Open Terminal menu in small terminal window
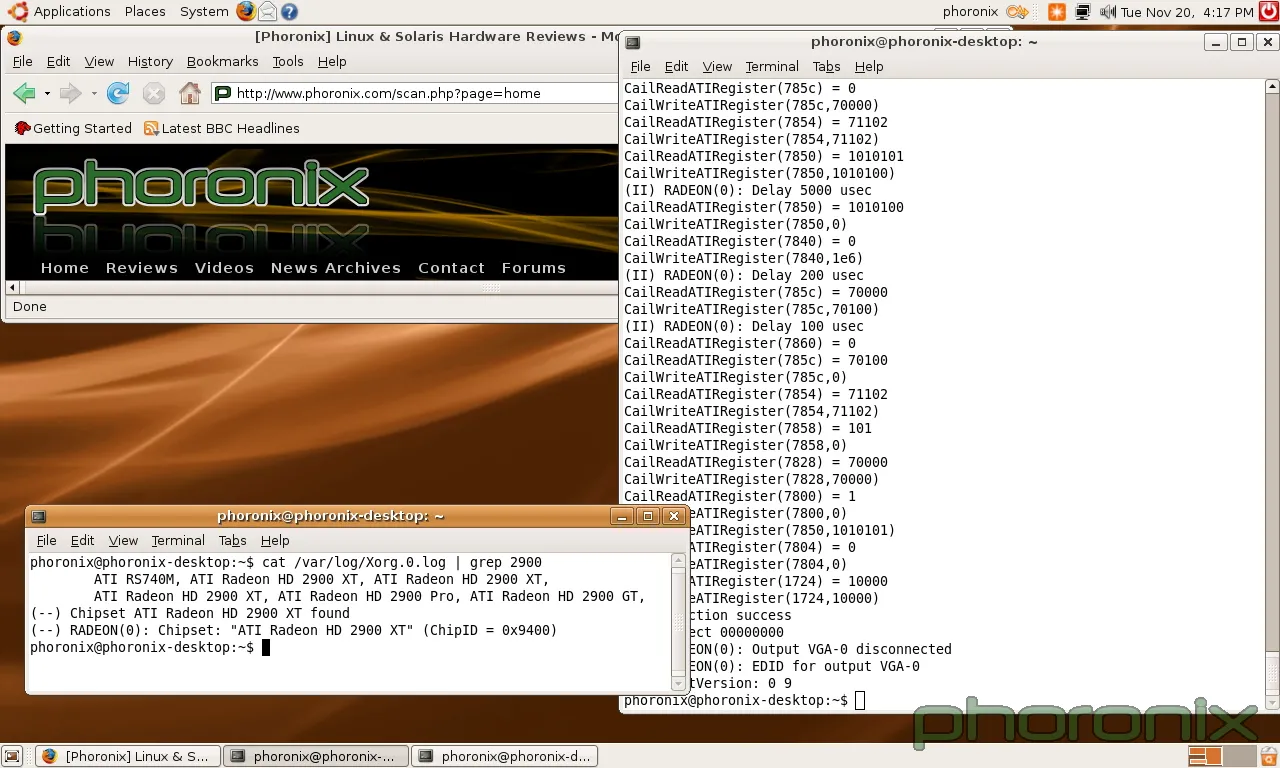The height and width of the screenshot is (768, 1280). click(x=178, y=540)
